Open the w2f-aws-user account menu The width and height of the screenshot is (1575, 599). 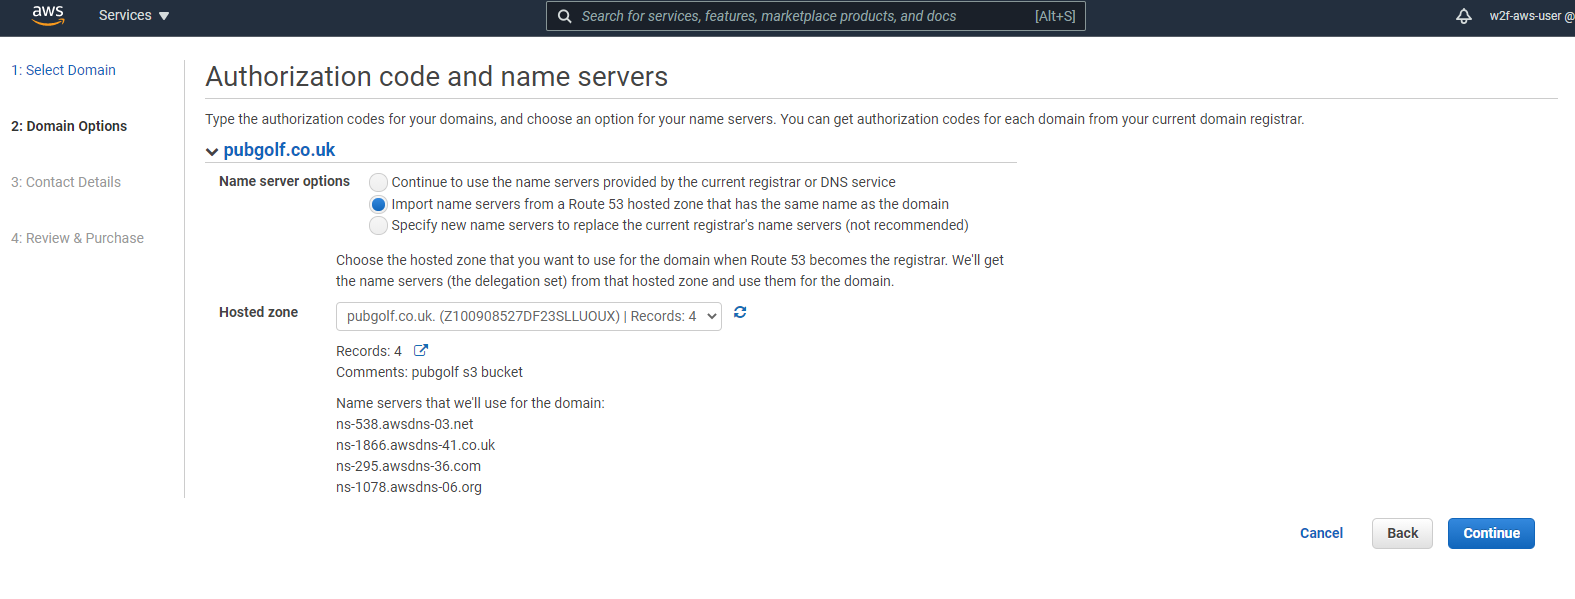pos(1531,16)
